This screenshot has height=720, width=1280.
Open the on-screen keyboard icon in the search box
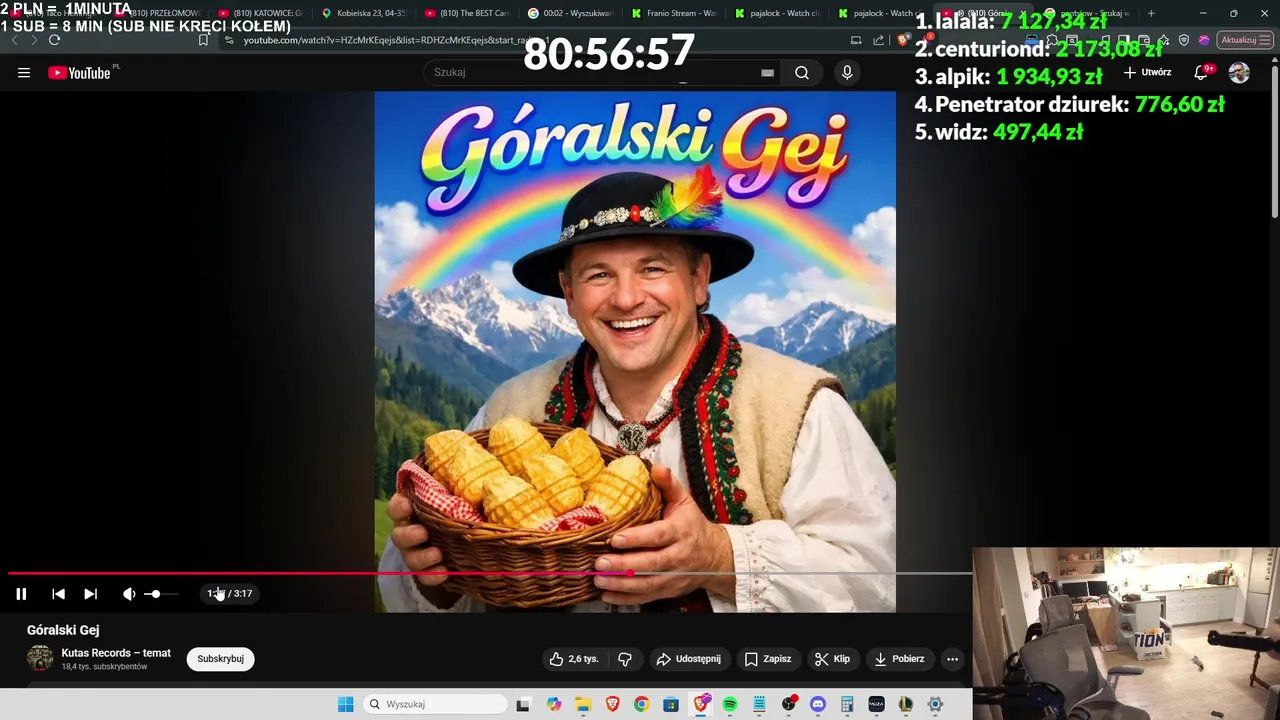(767, 73)
